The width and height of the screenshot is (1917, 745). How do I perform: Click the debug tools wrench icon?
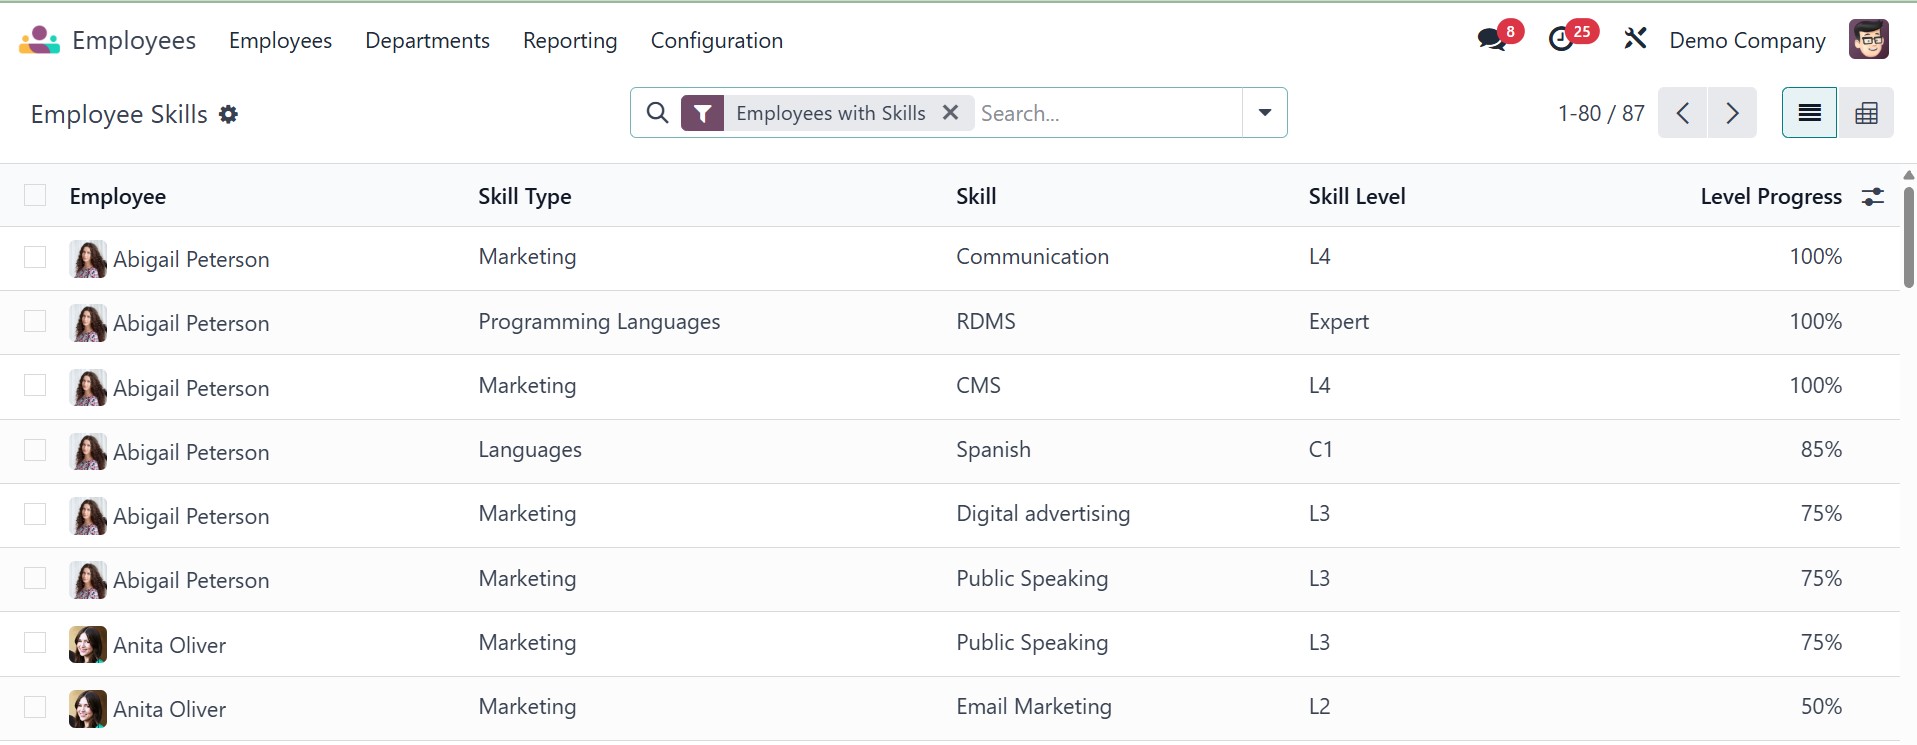[1635, 40]
